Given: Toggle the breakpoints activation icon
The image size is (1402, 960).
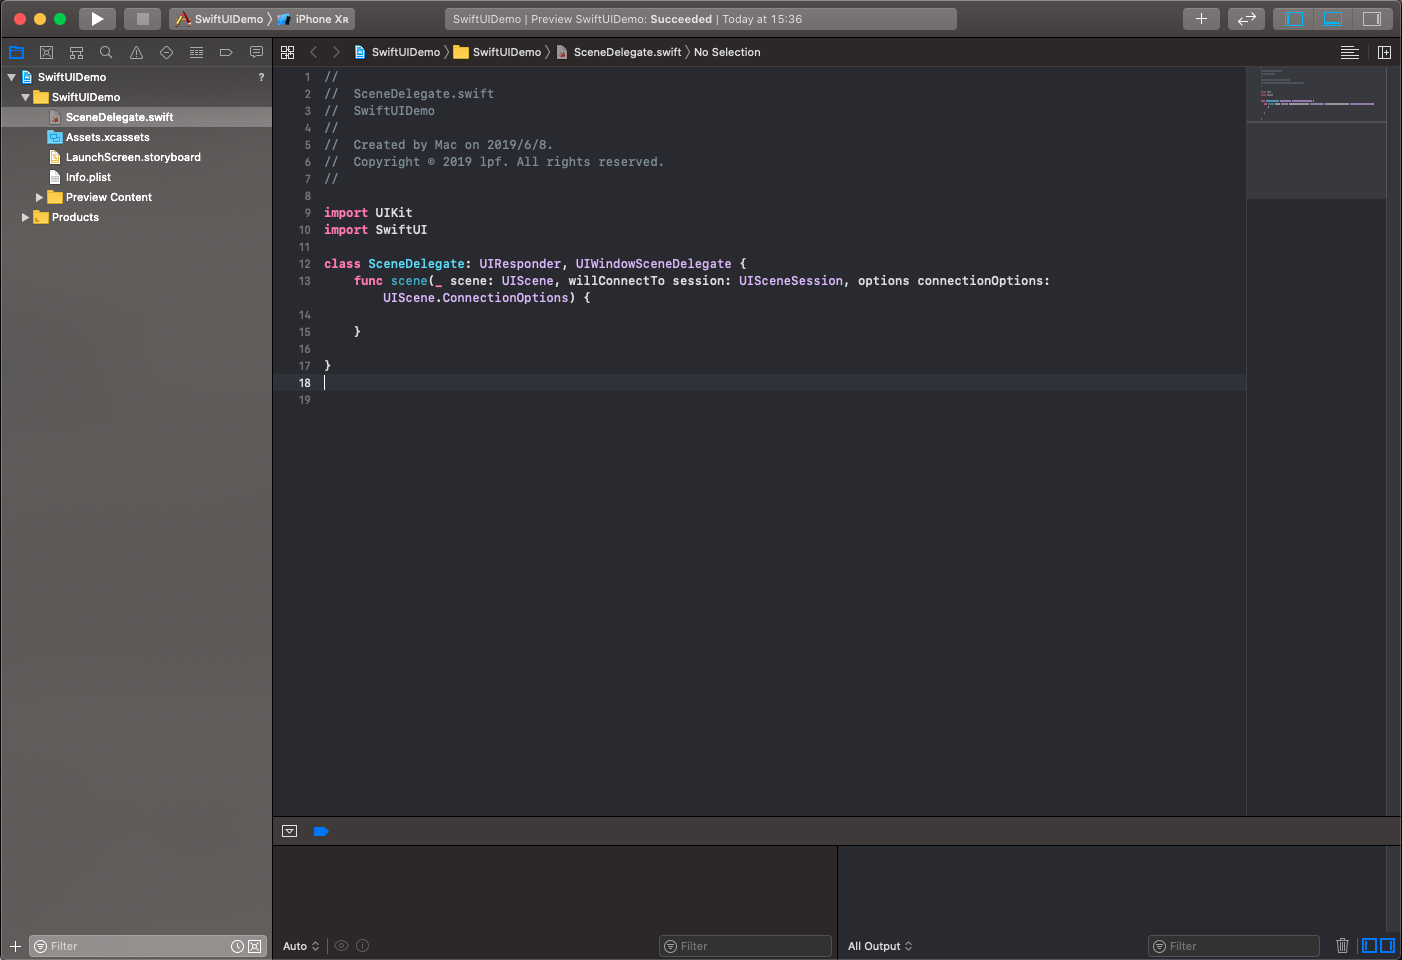Looking at the screenshot, I should pos(321,831).
